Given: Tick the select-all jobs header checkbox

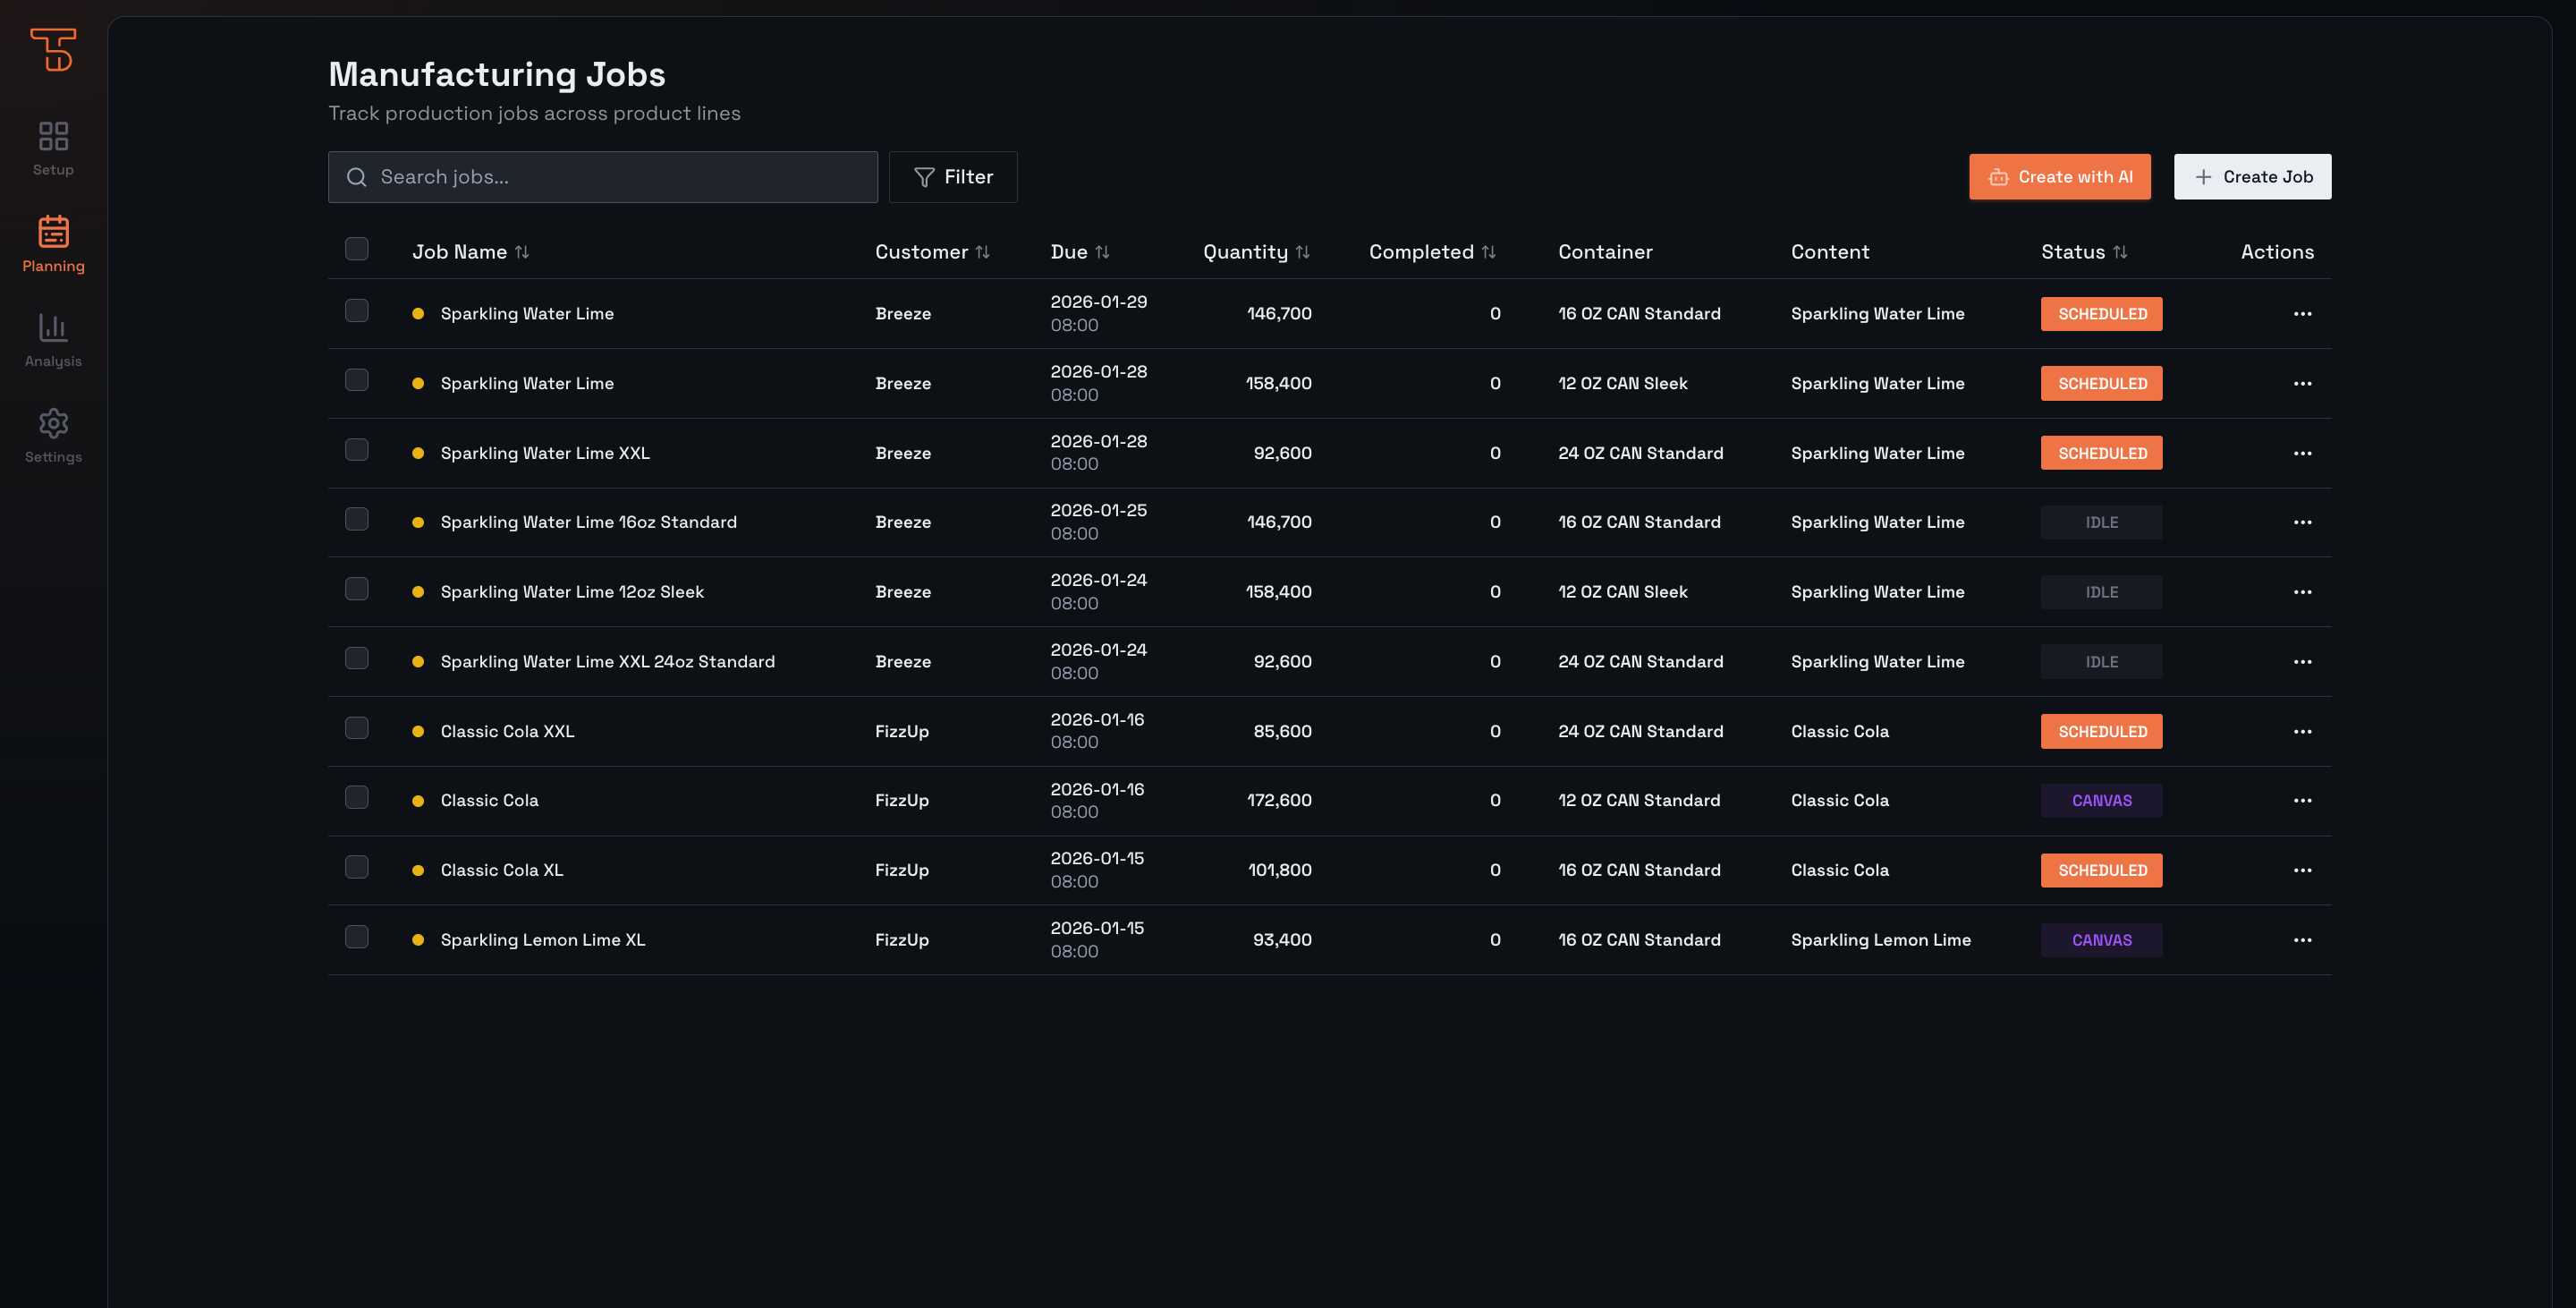Looking at the screenshot, I should point(357,249).
